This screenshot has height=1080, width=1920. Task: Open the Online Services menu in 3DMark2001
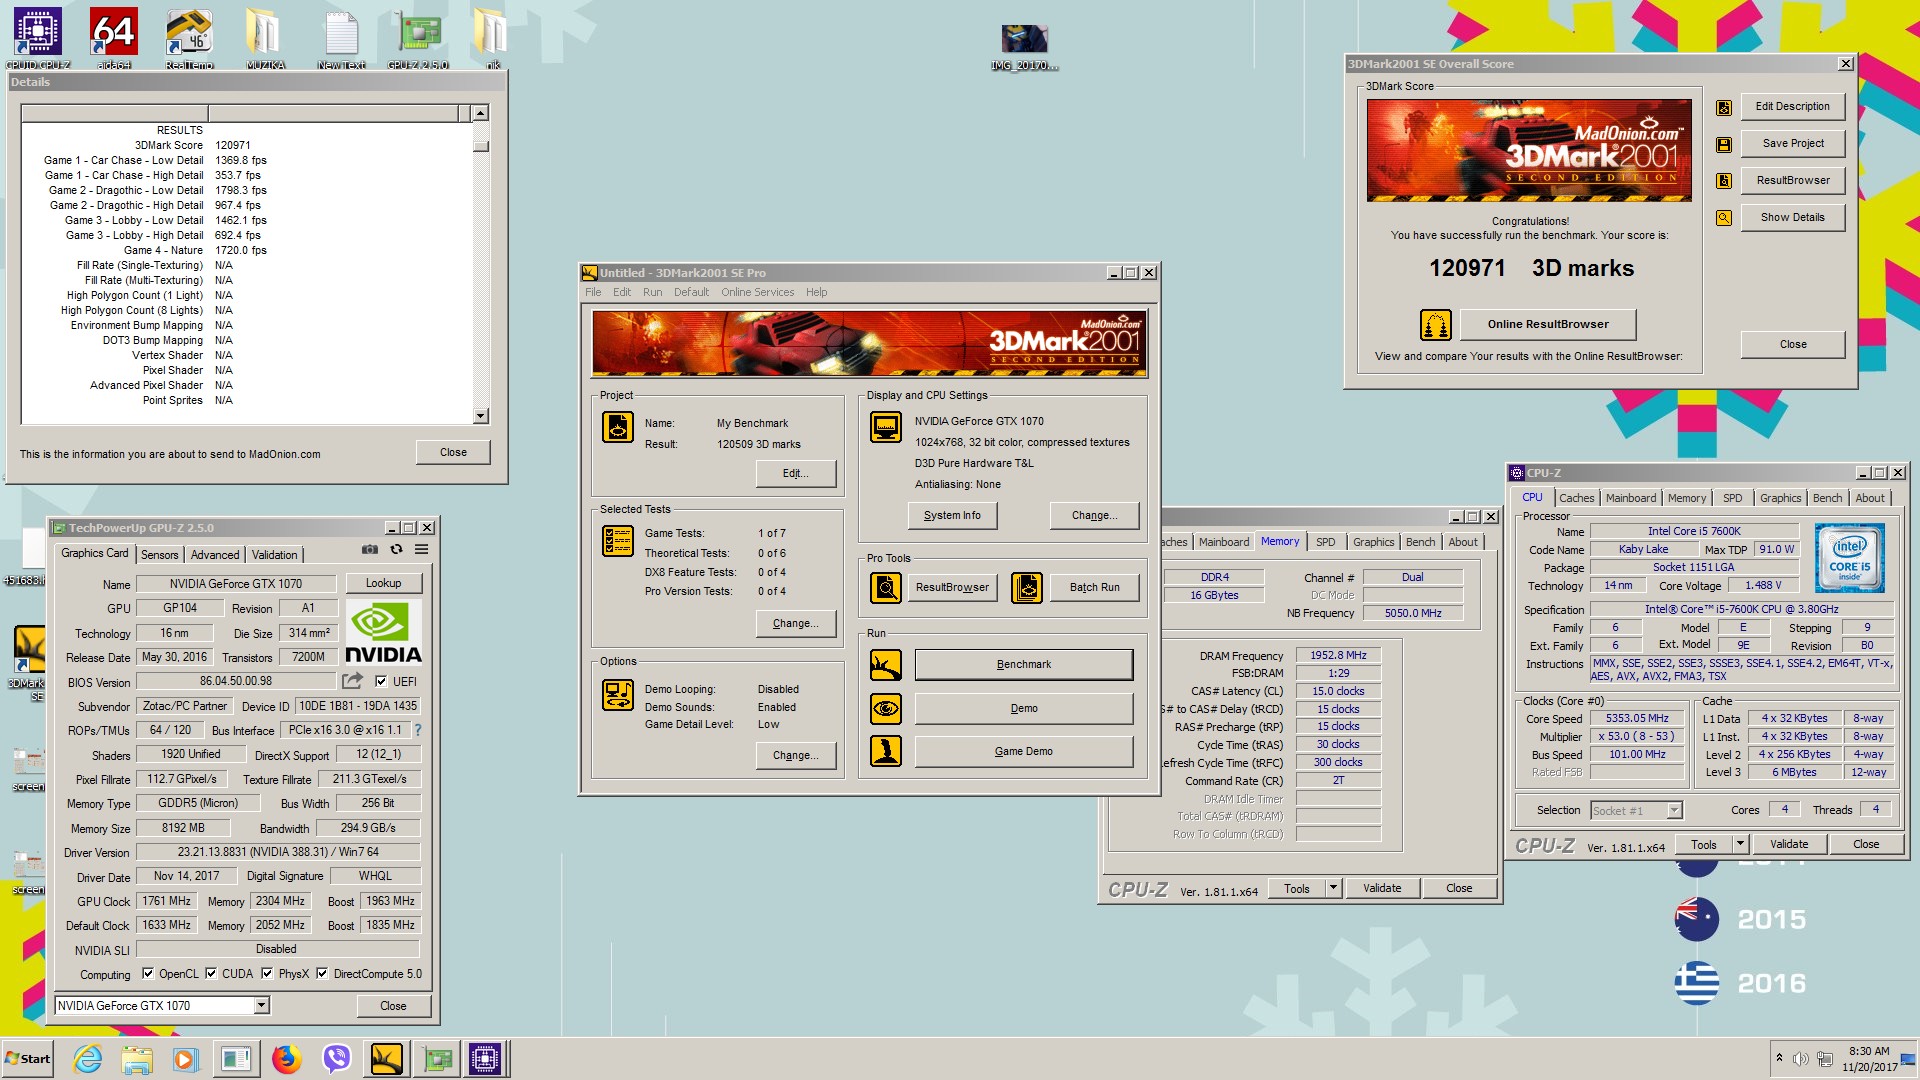pos(757,292)
